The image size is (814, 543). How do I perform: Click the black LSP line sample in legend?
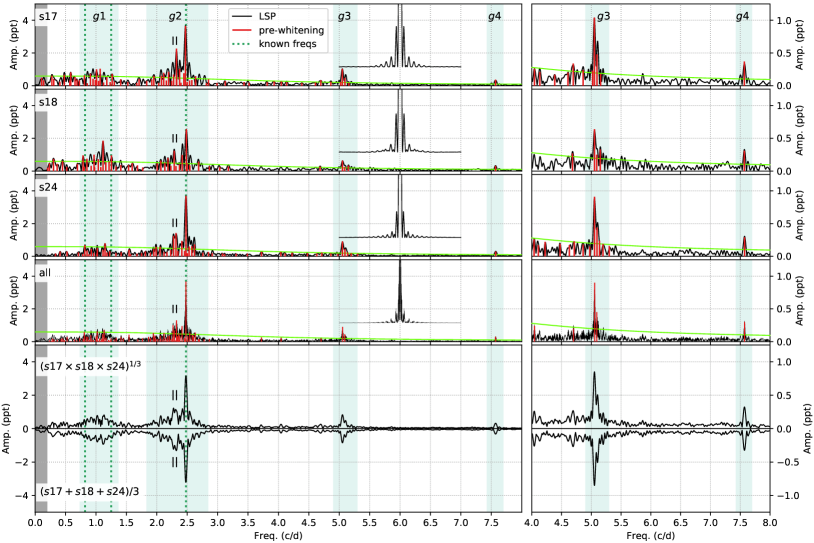click(243, 17)
